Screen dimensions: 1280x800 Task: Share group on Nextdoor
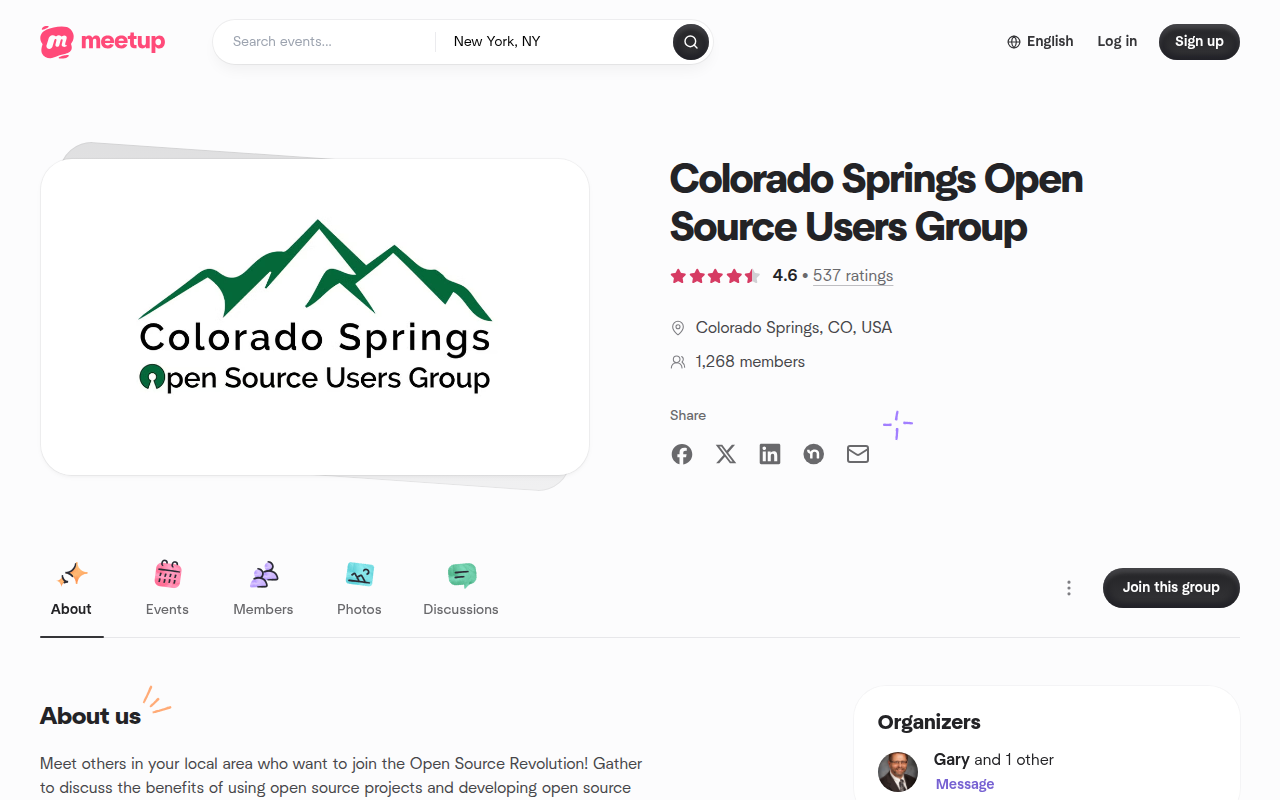(814, 454)
